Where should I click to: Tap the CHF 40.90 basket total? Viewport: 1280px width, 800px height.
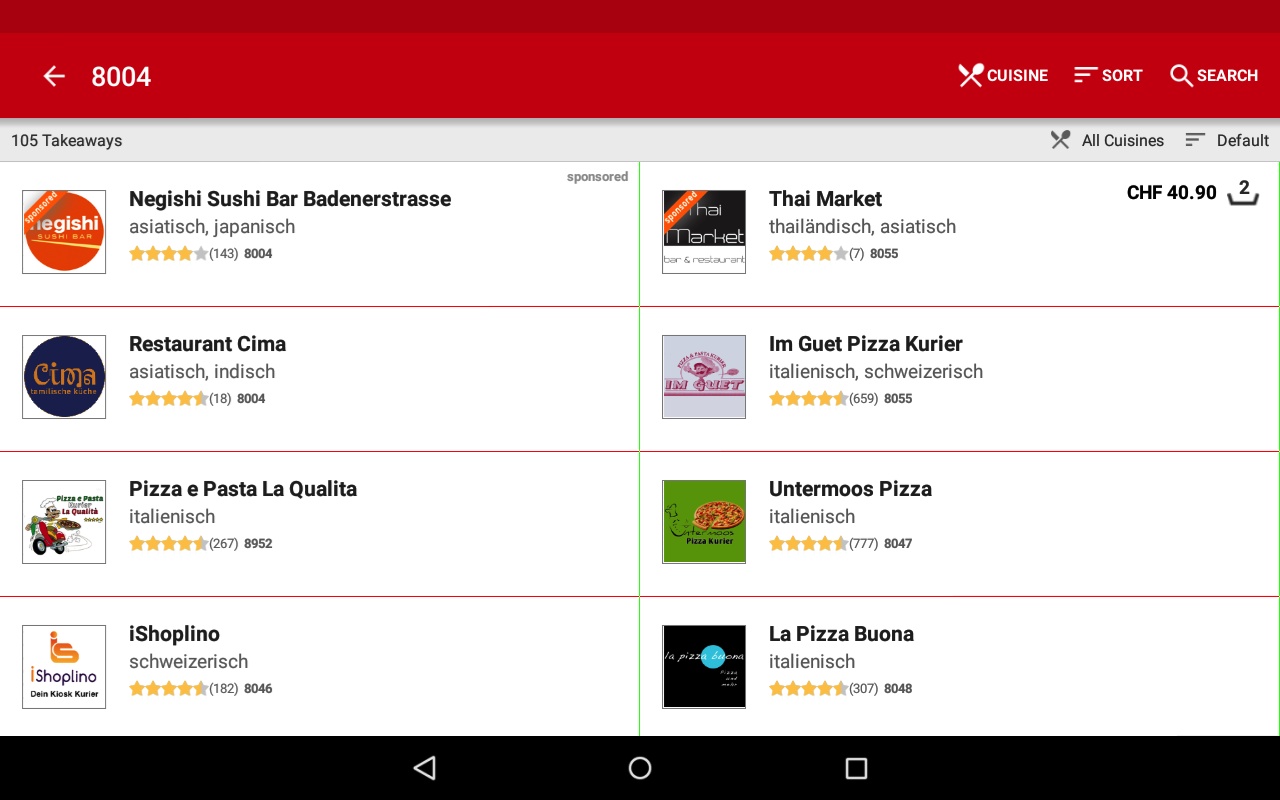tap(1171, 193)
